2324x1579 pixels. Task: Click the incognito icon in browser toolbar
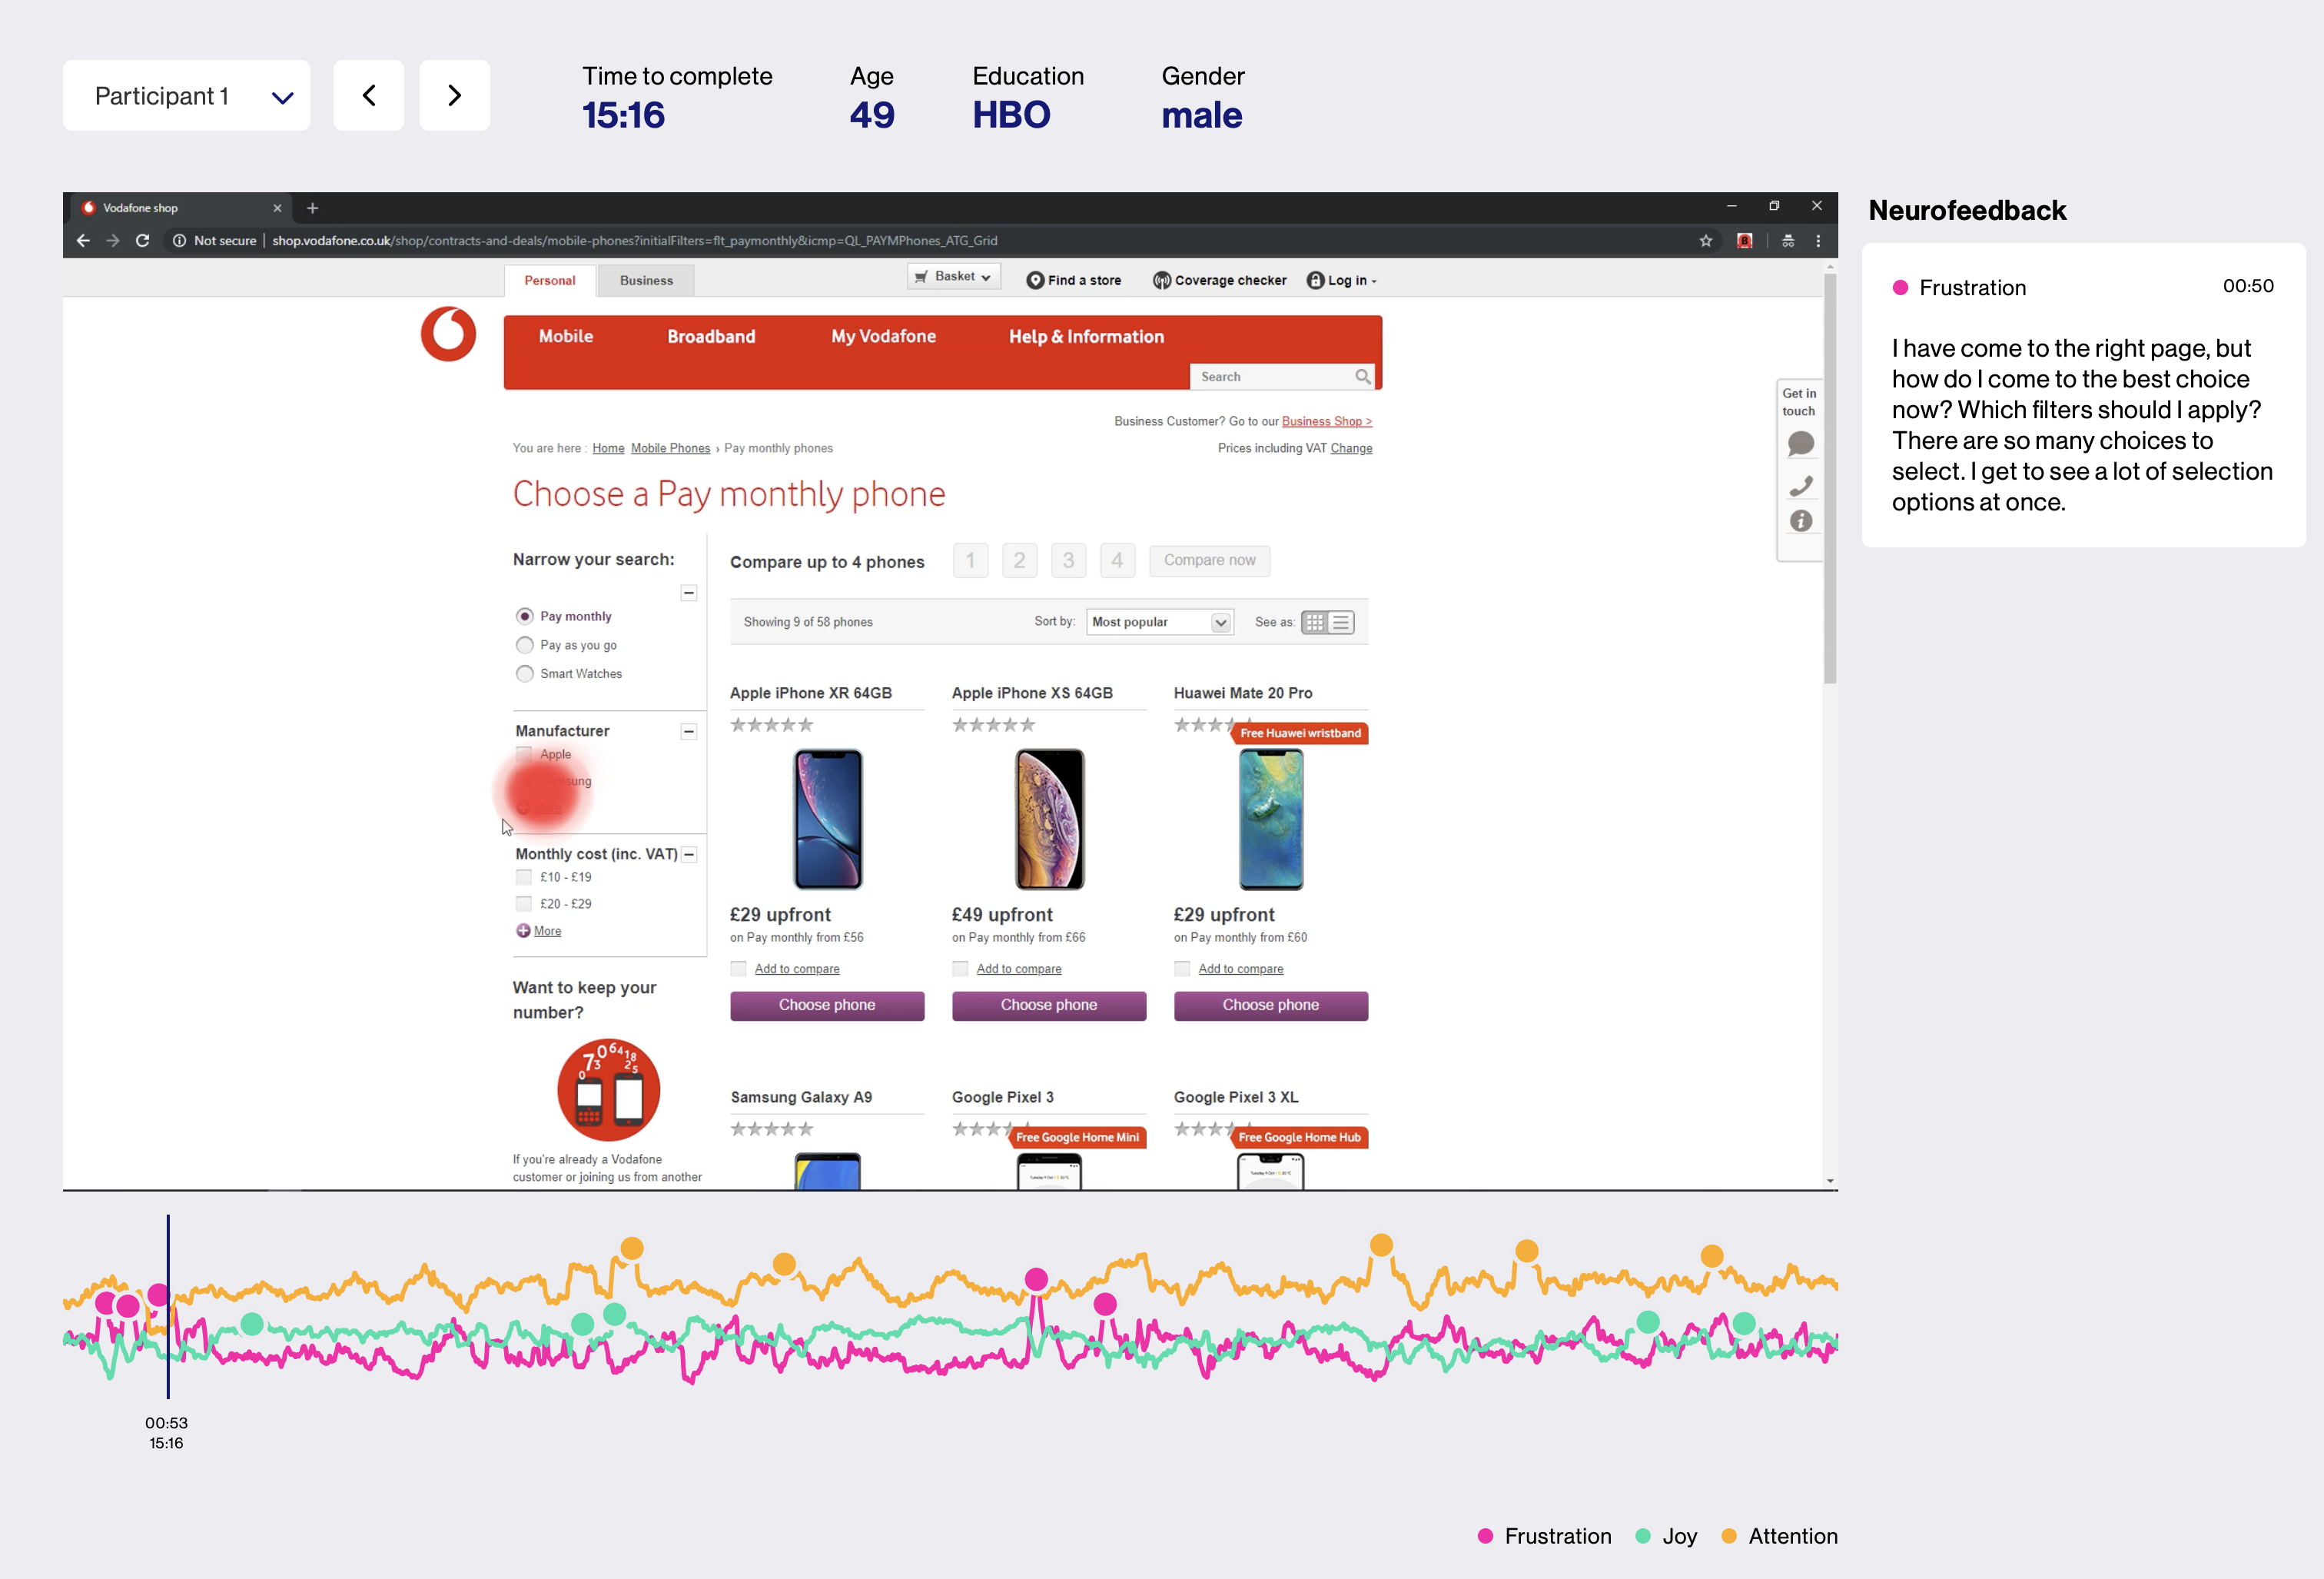click(1788, 240)
